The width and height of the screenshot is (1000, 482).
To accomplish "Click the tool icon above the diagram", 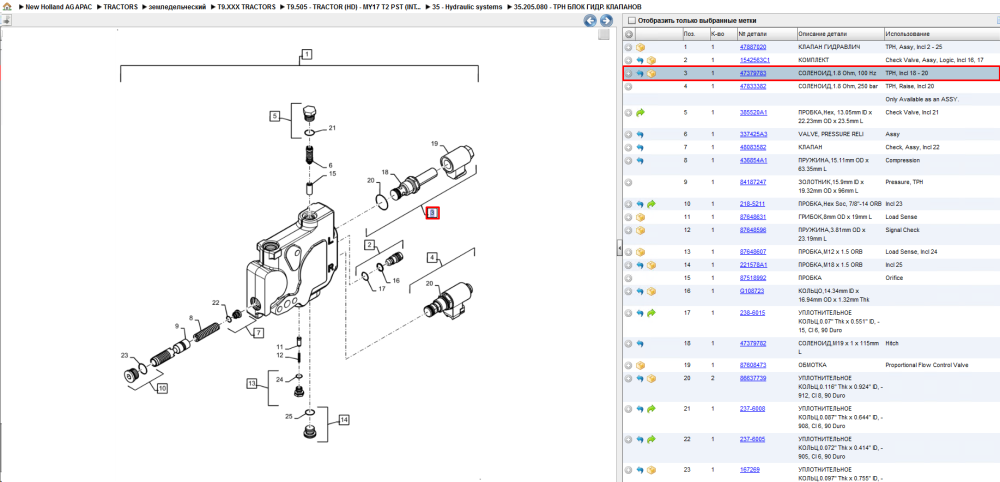I will (6, 20).
